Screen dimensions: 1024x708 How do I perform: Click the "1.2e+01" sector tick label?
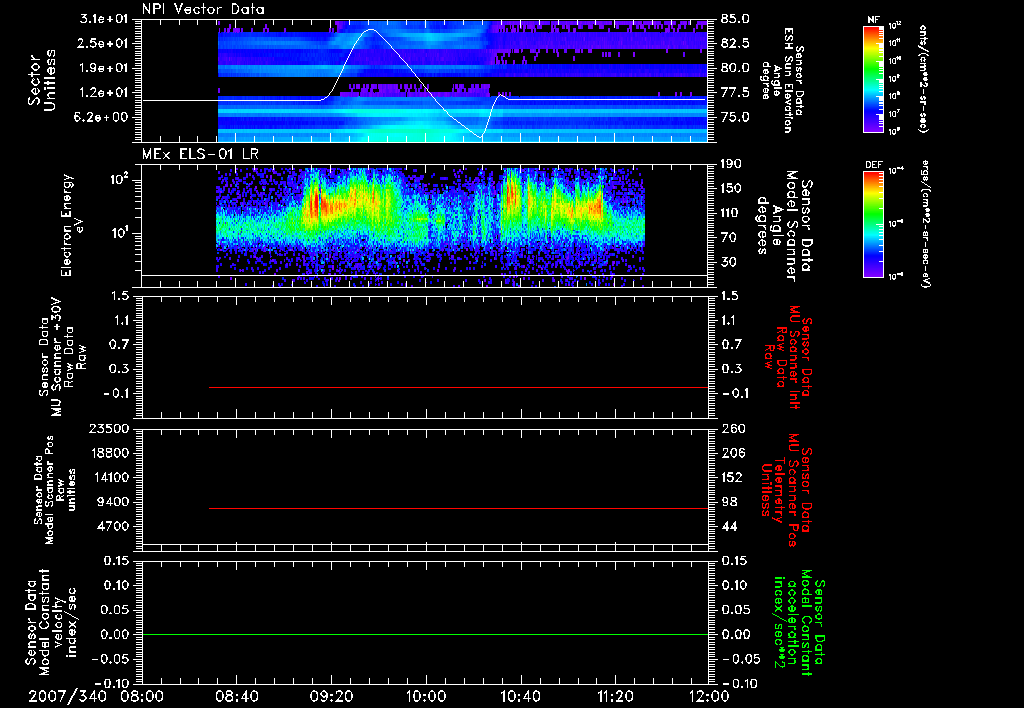pyautogui.click(x=104, y=93)
